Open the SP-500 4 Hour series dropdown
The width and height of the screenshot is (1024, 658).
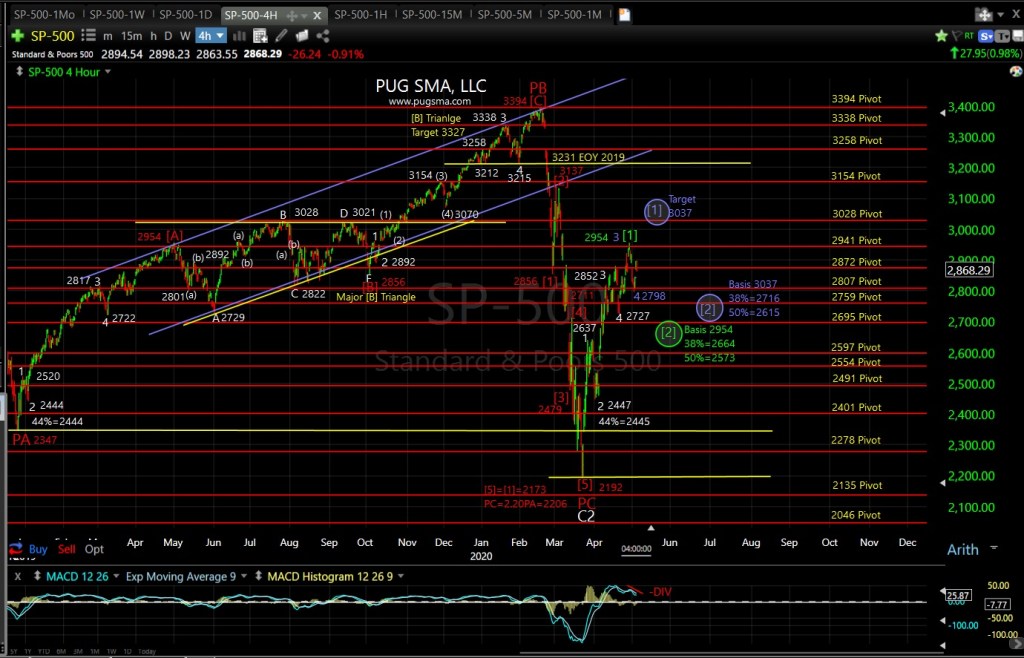tap(107, 72)
